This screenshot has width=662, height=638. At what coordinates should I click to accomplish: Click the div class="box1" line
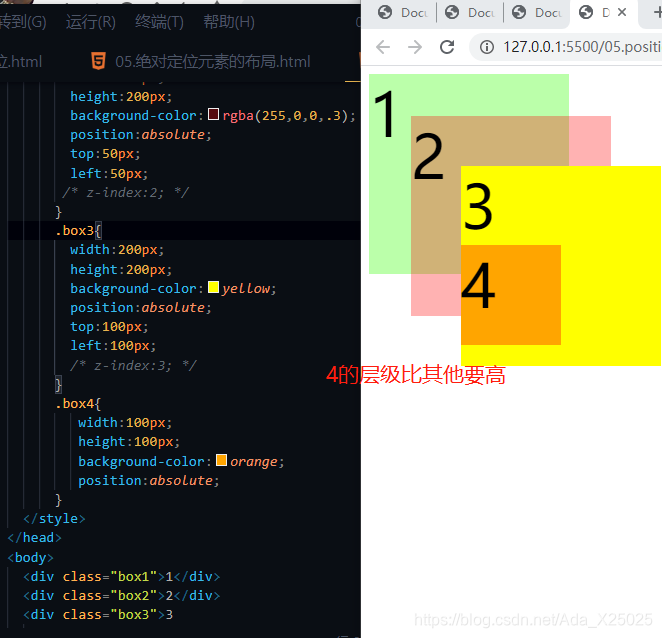[122, 576]
